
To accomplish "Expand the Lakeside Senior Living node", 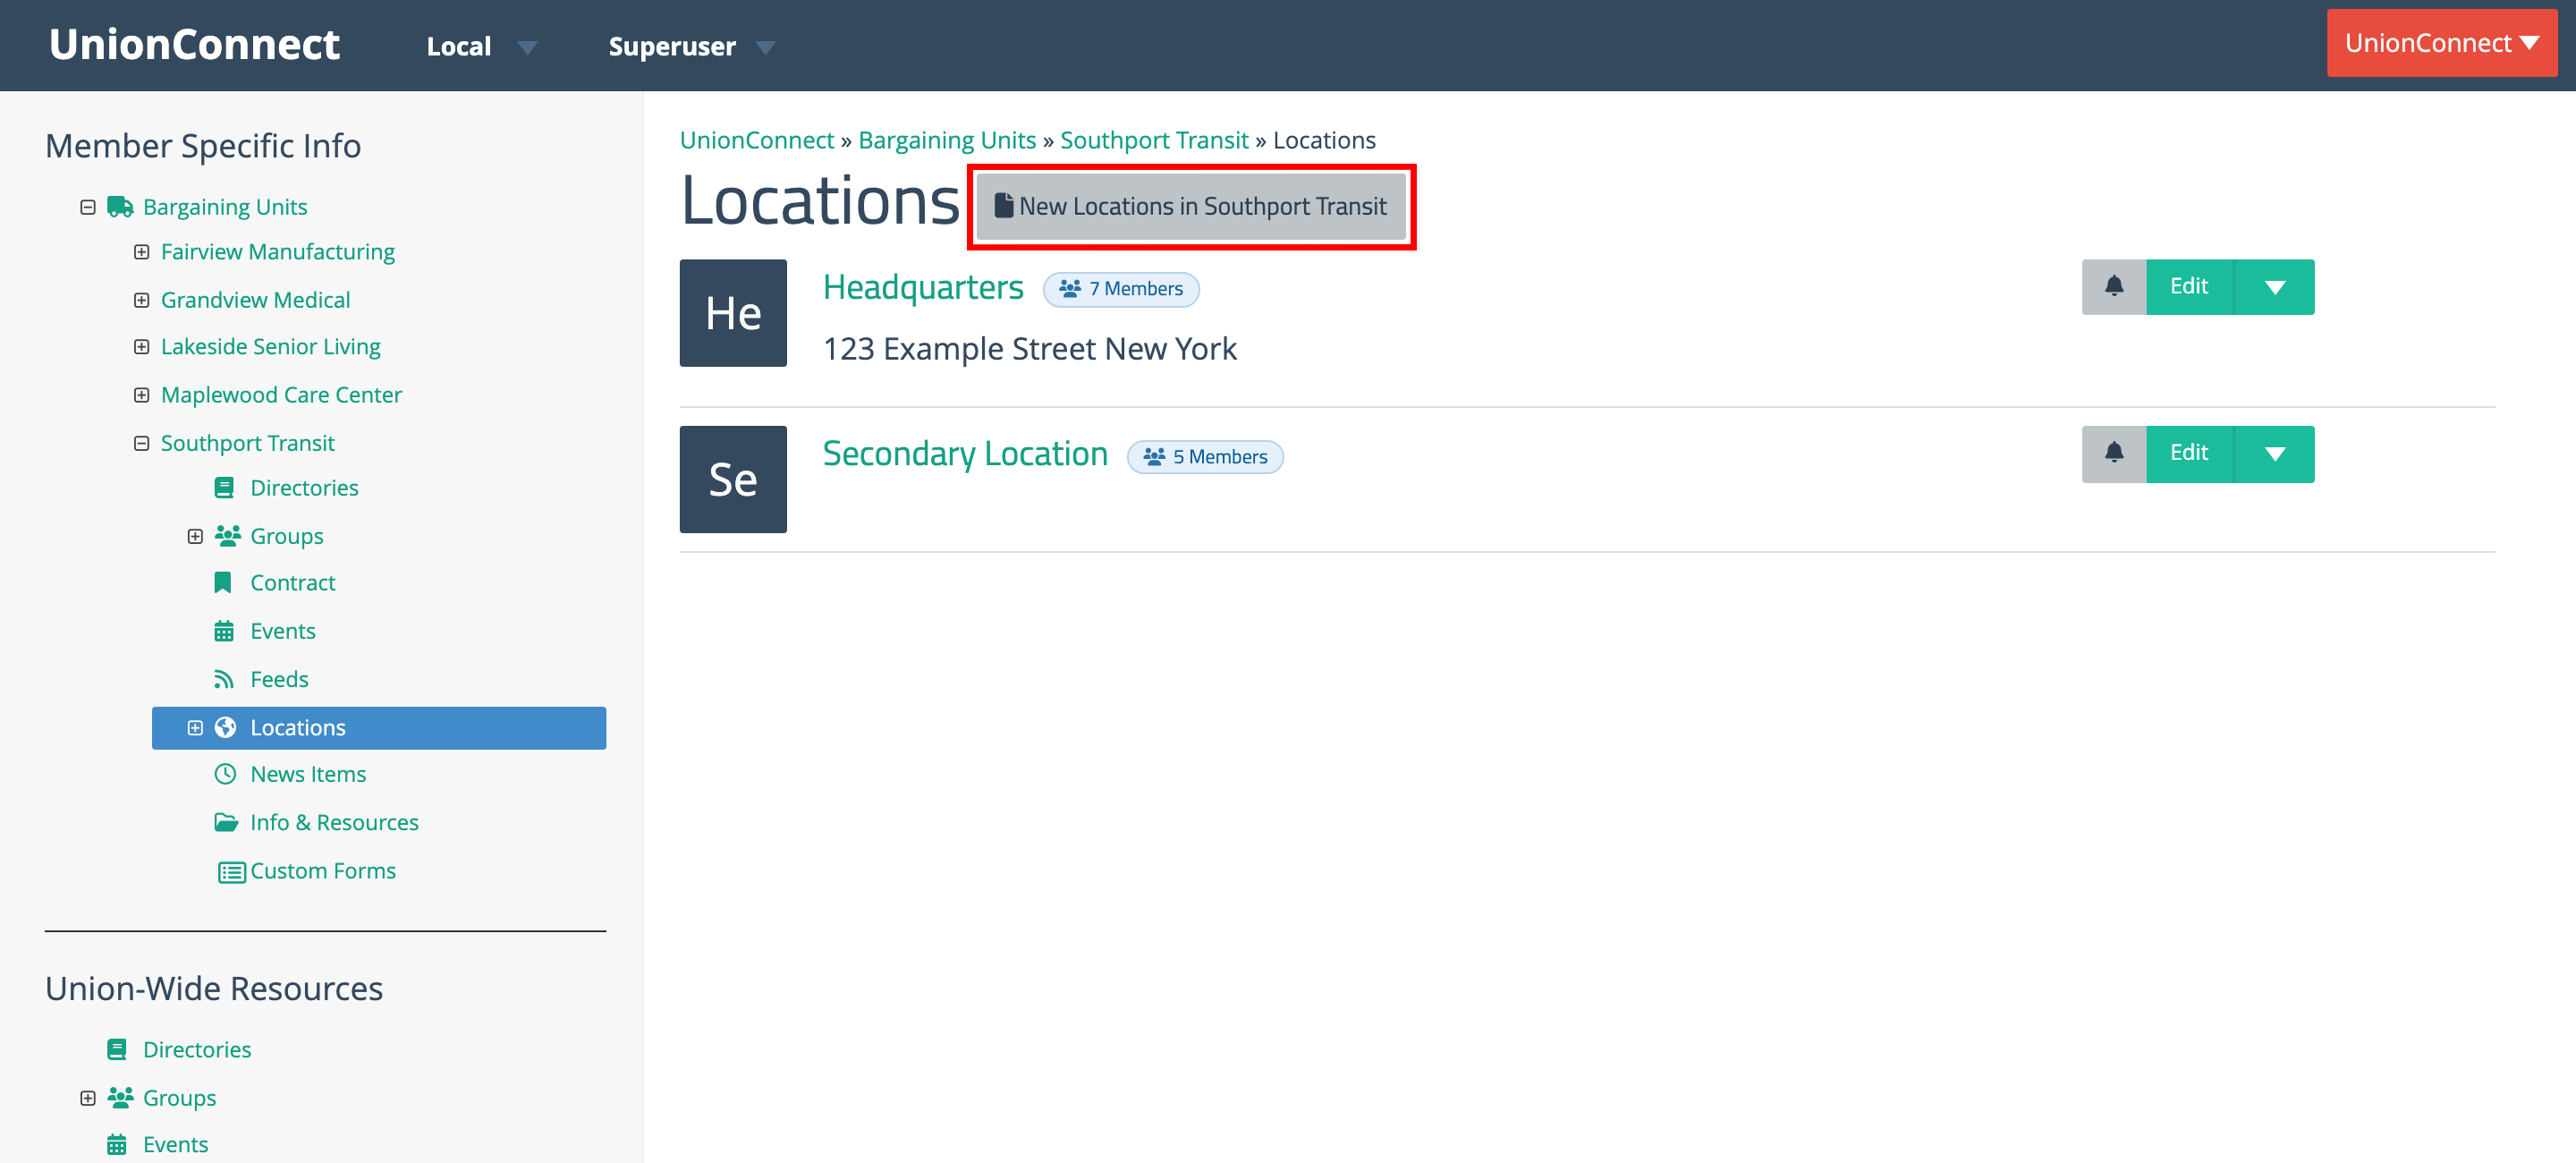I will [142, 347].
